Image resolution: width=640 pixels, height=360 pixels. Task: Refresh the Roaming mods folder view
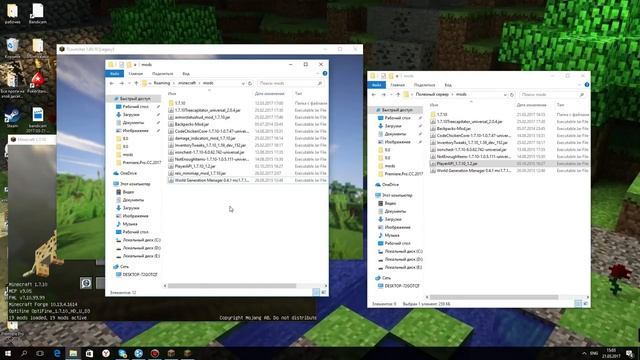250,83
